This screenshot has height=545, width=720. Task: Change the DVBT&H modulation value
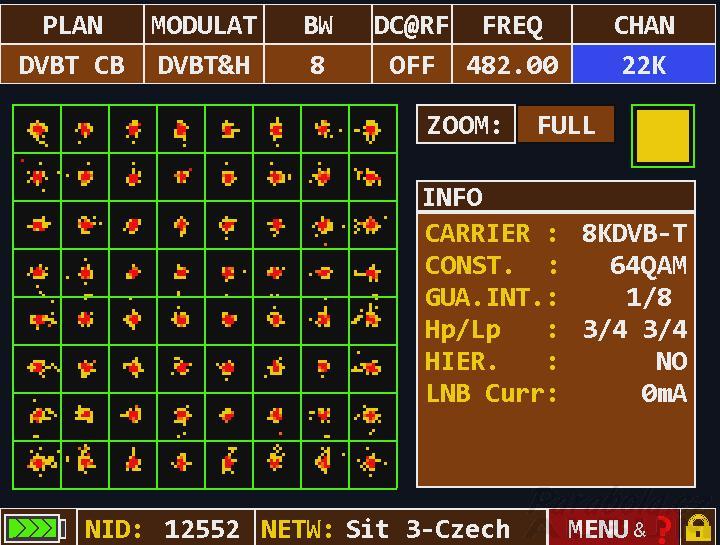click(204, 64)
